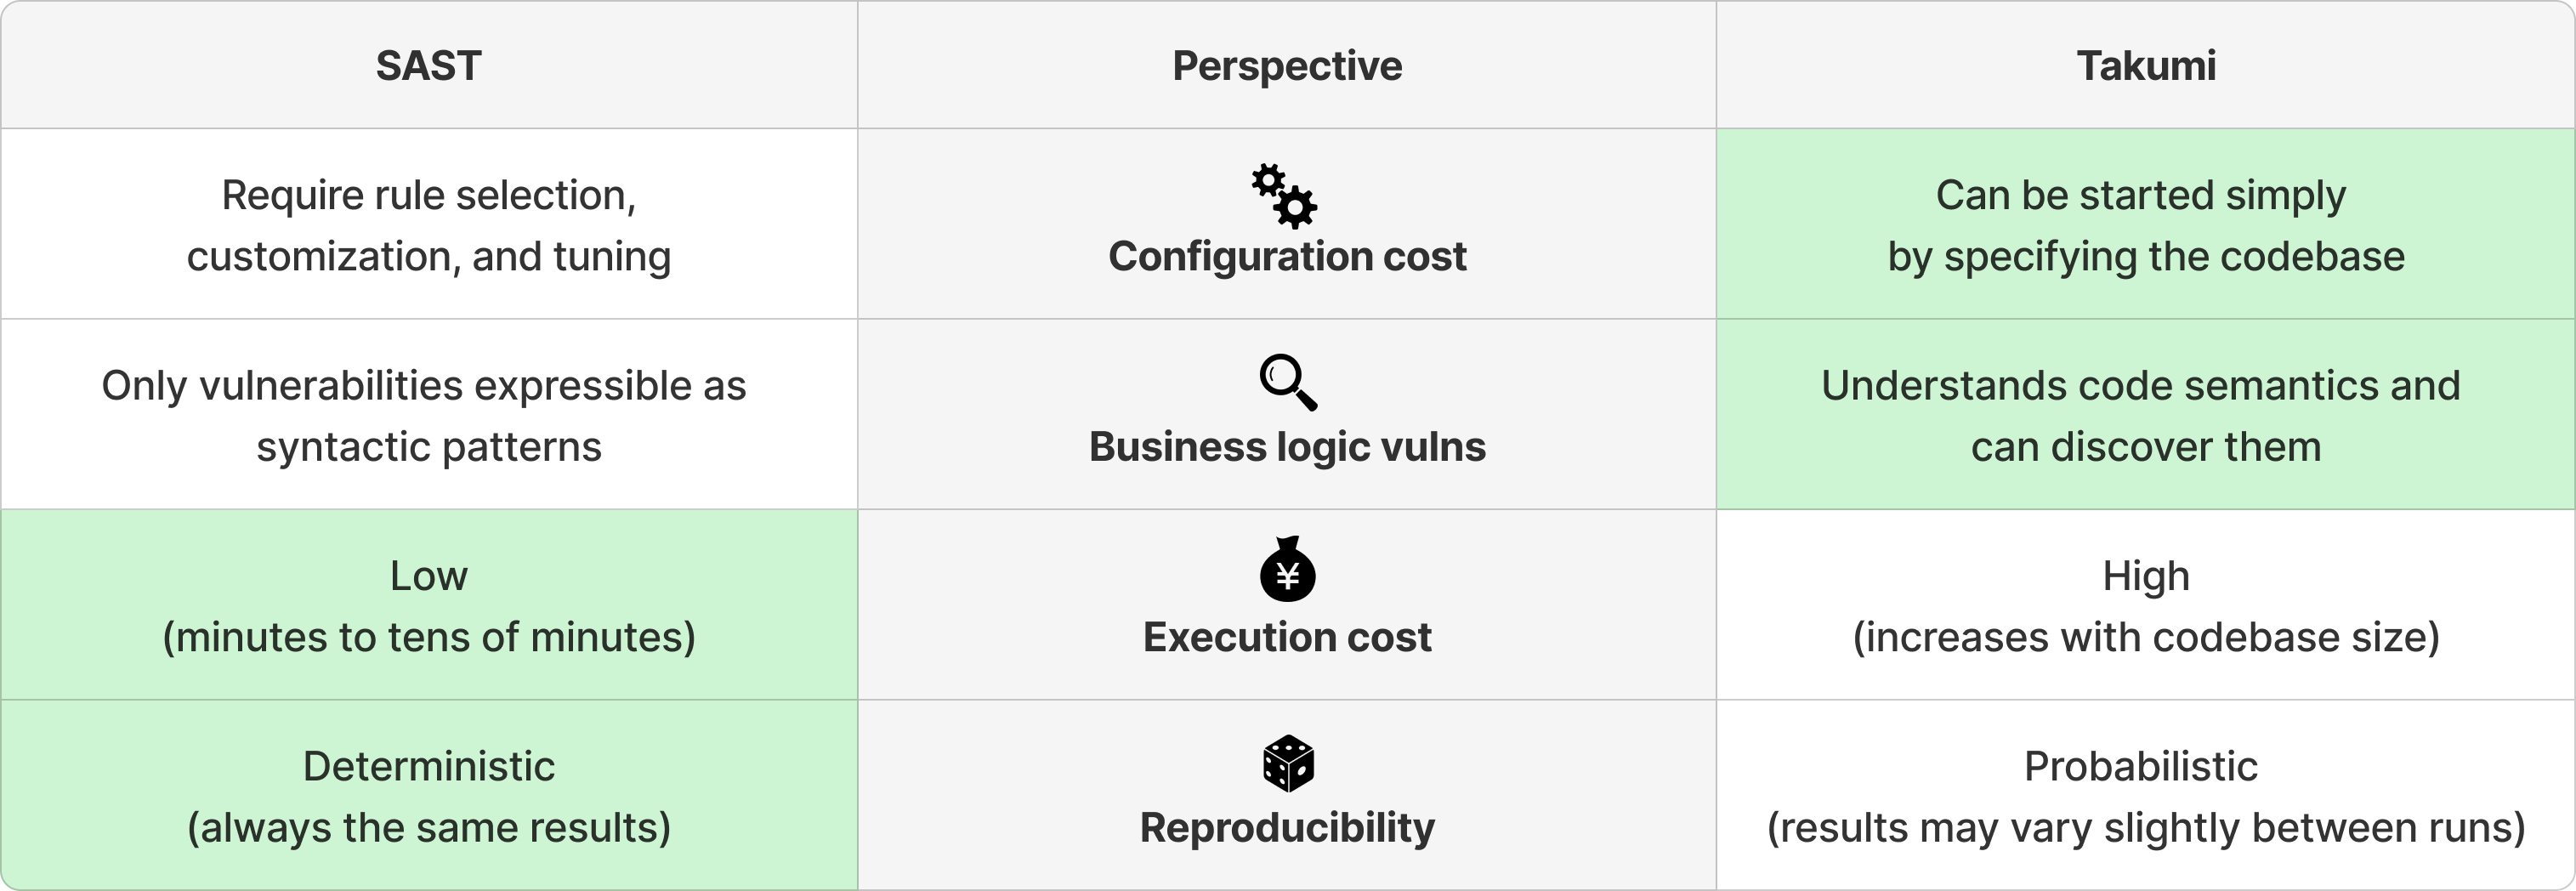Click the 'Can be started simply' Takumi cell

tap(2146, 225)
